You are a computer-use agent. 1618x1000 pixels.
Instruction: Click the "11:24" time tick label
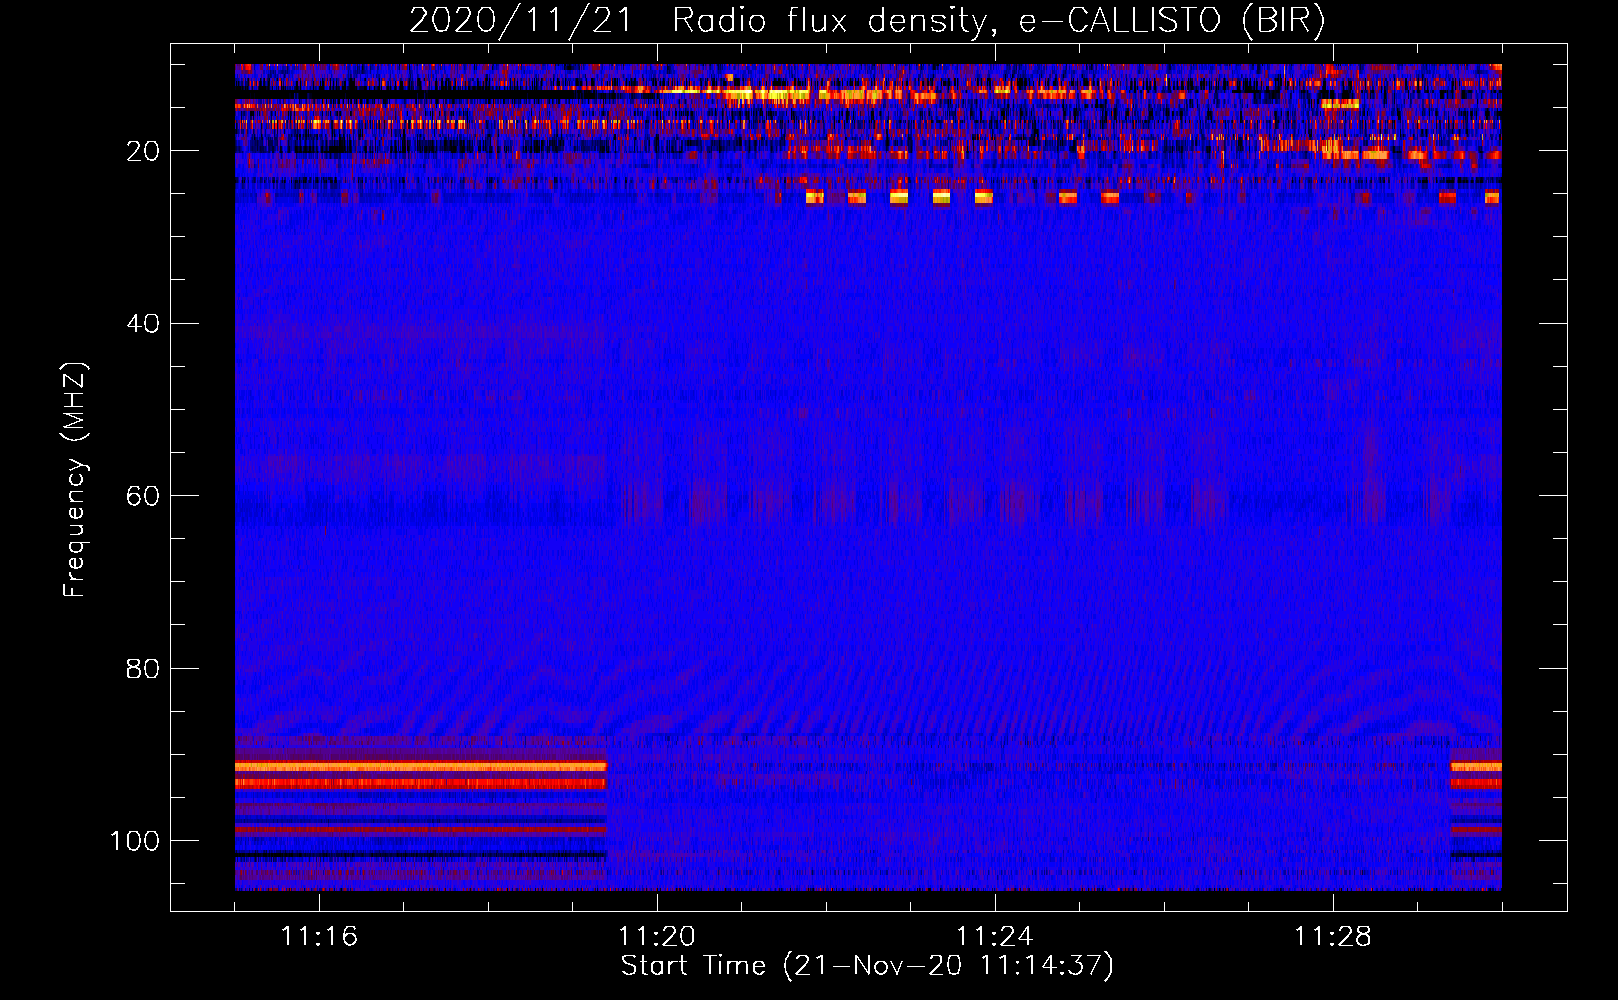995,937
